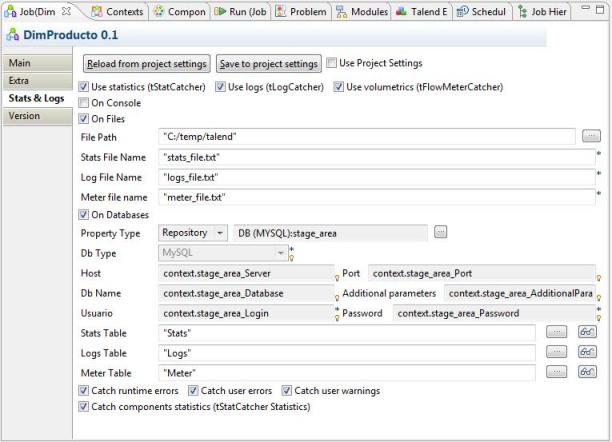The height and width of the screenshot is (442, 612).
Task: Click the glasses icon next to Logs Table
Action: [587, 352]
